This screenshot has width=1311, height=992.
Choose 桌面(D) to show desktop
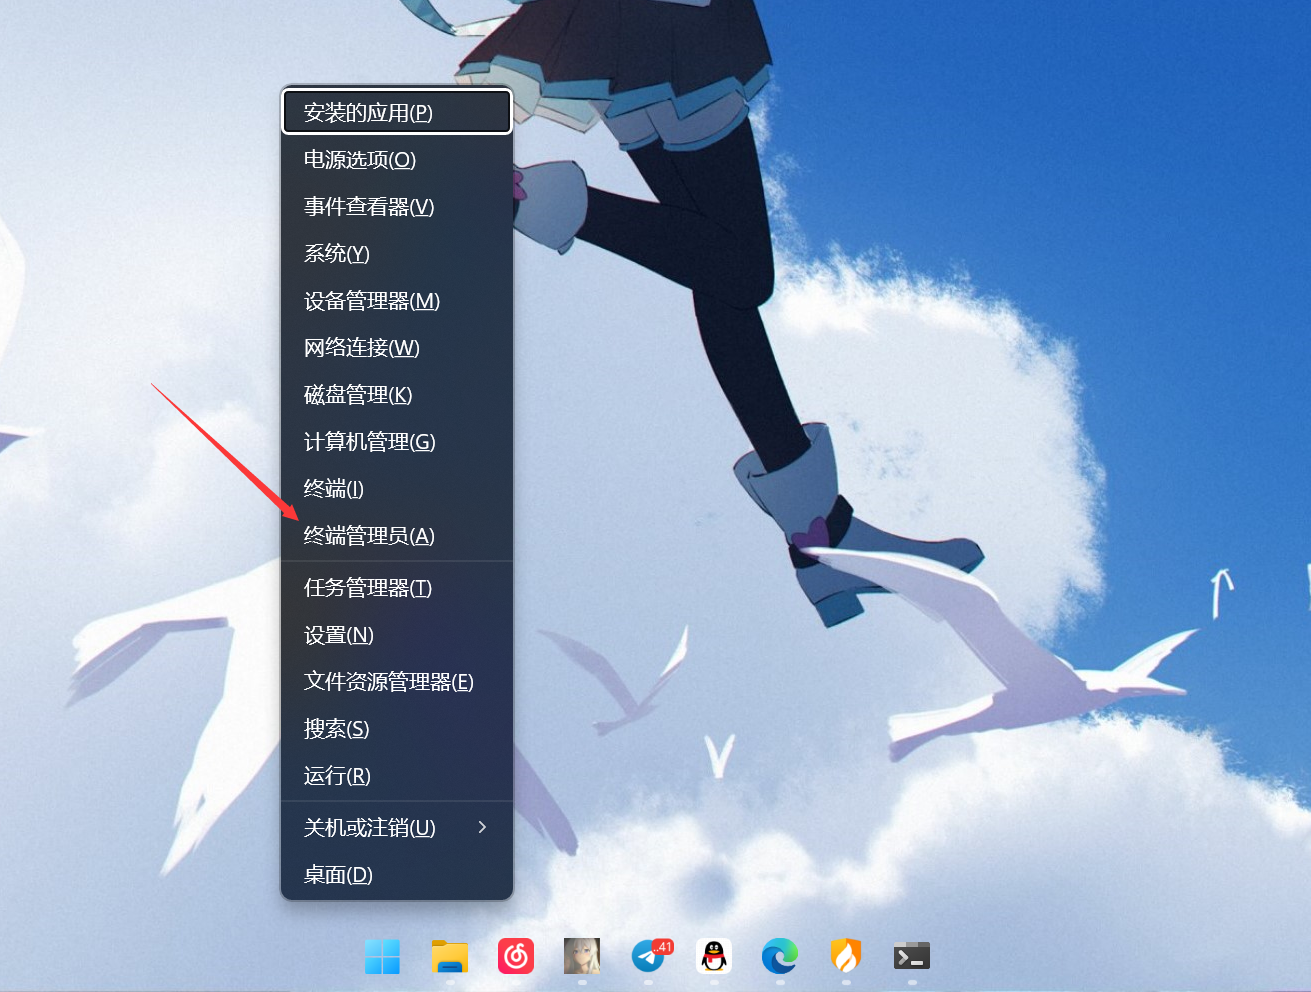397,875
